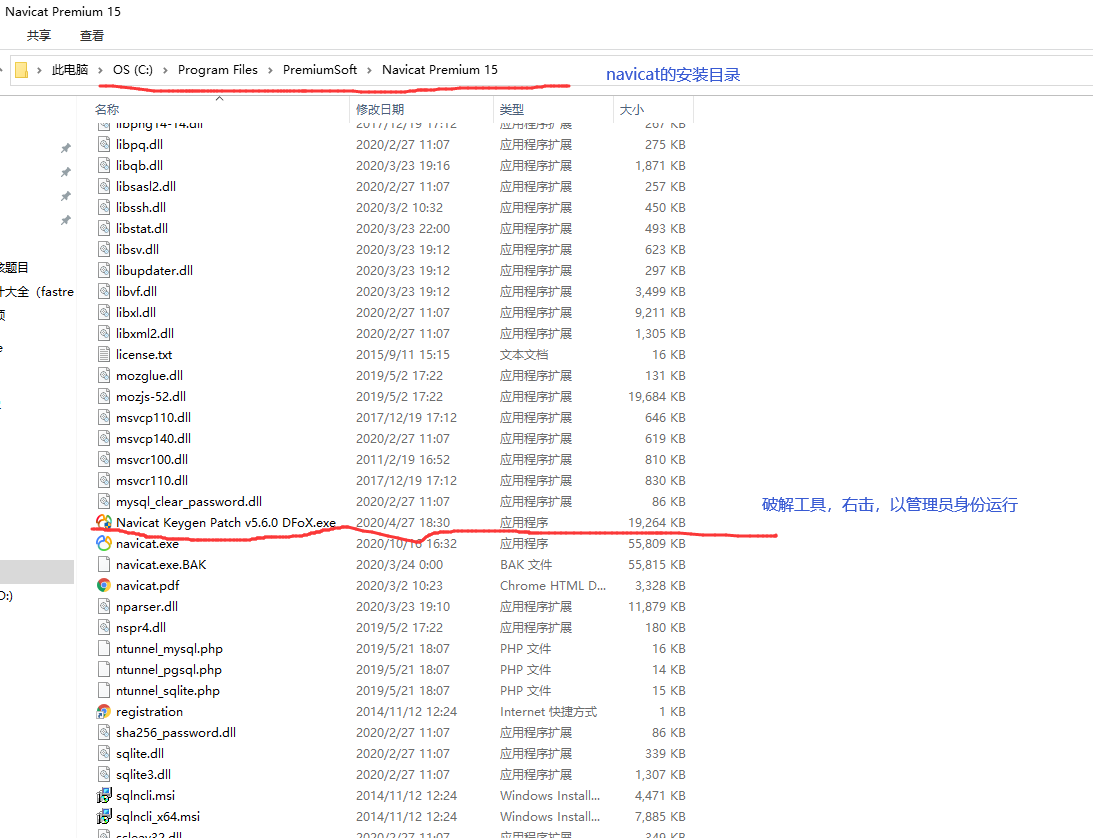Select the sqlncli_x64.msi installer icon
Viewport: 1093px width, 838px height.
(104, 816)
